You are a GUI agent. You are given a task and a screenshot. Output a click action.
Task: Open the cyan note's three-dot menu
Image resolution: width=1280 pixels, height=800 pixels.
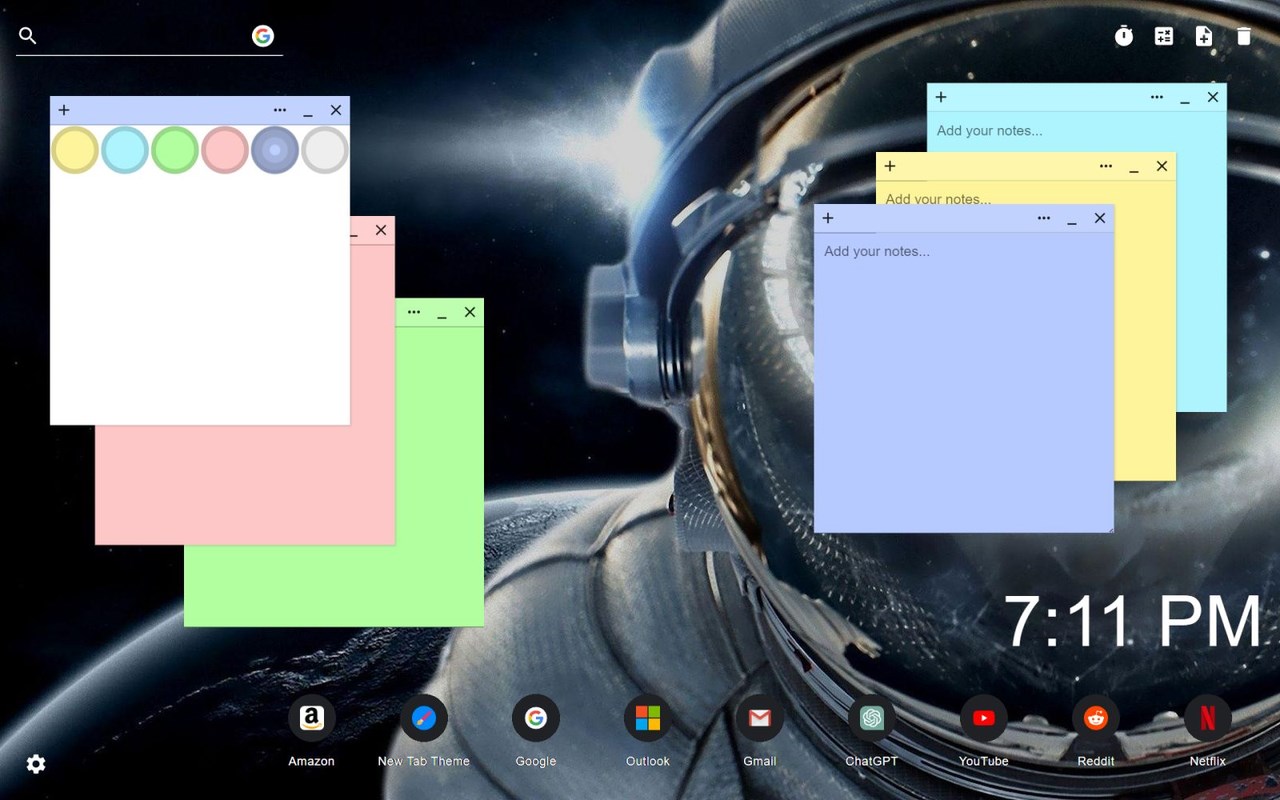(1157, 97)
